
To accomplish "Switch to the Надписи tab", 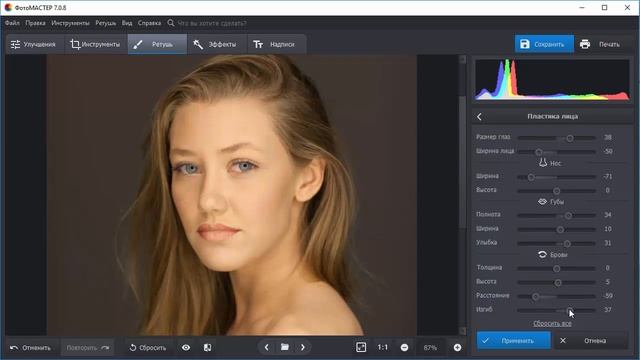I will pos(276,44).
